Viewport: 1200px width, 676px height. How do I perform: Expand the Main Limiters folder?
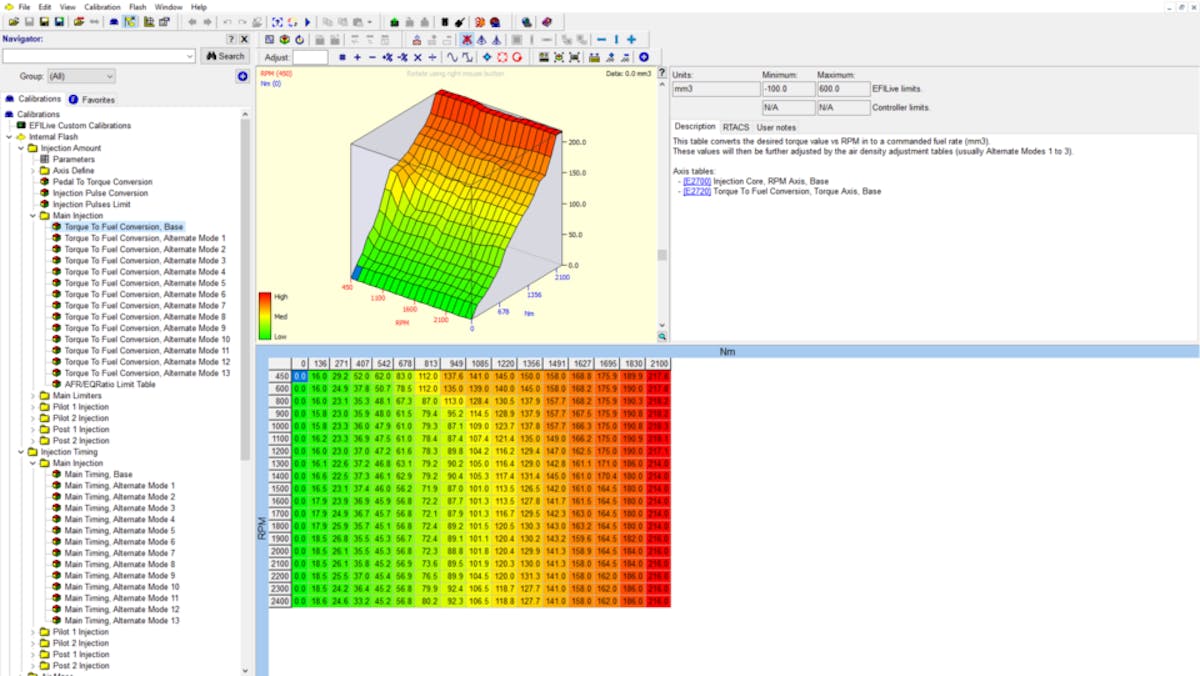[33, 396]
